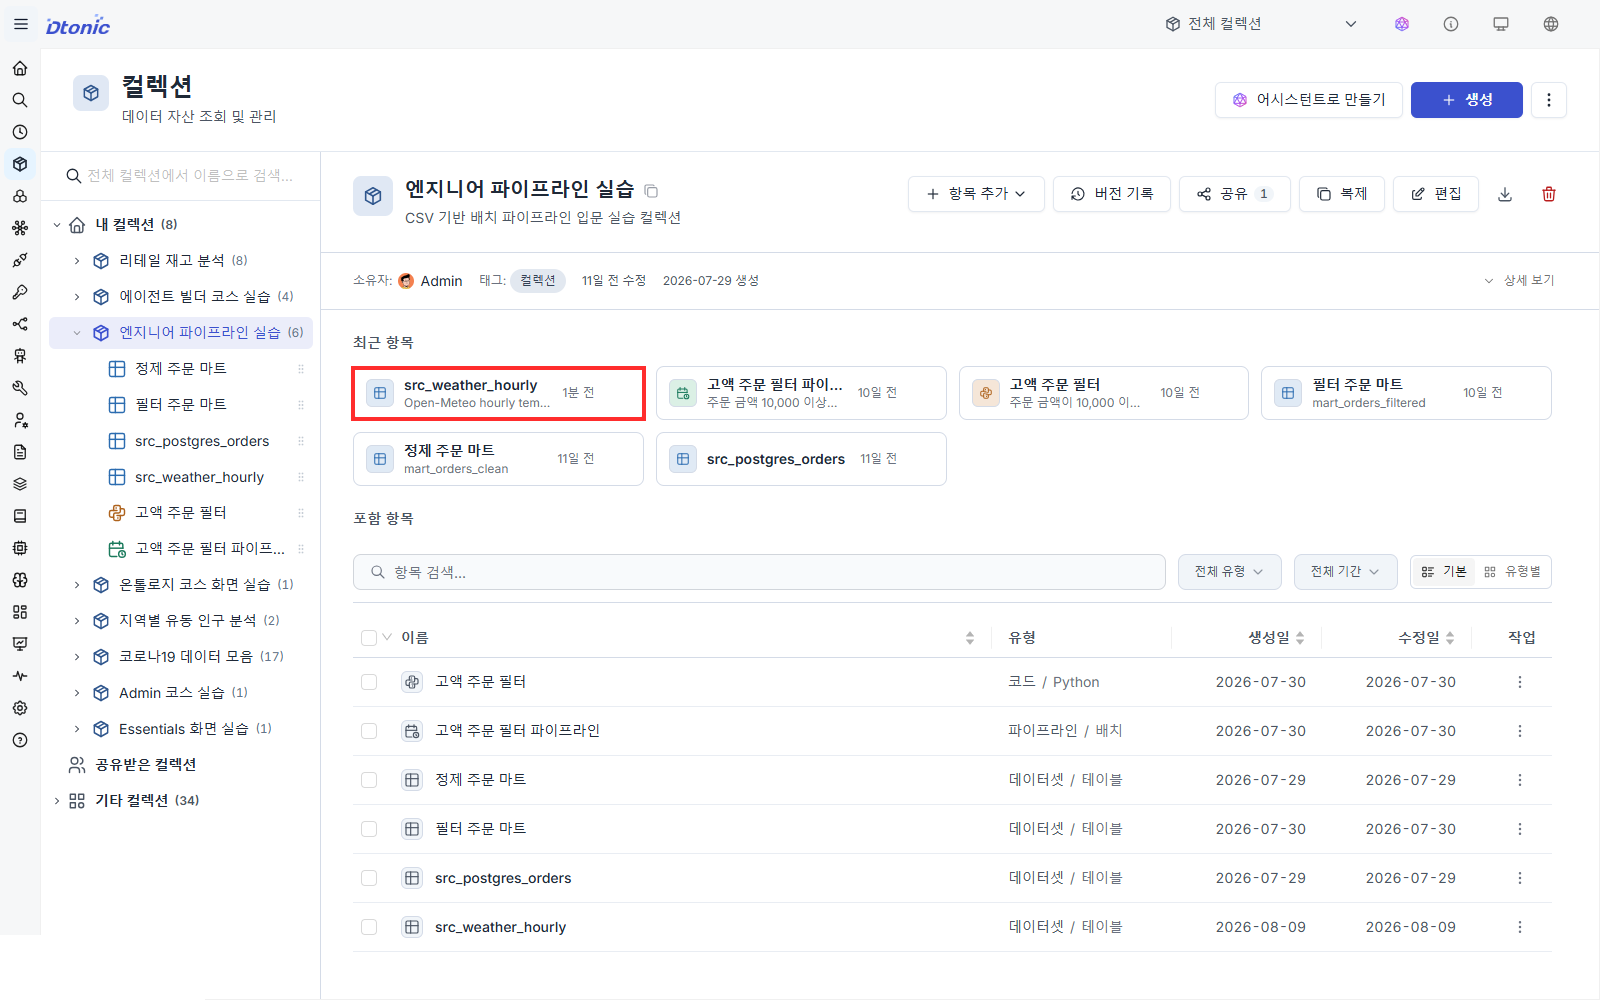Viewport: 1600px width, 1000px height.
Task: Open the search icon in left sidebar
Action: coord(20,100)
